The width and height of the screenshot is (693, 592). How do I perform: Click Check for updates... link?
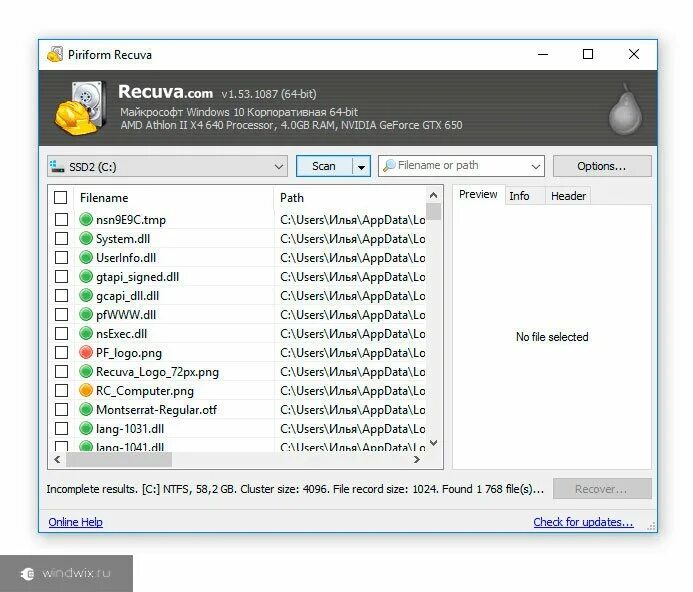tap(583, 522)
